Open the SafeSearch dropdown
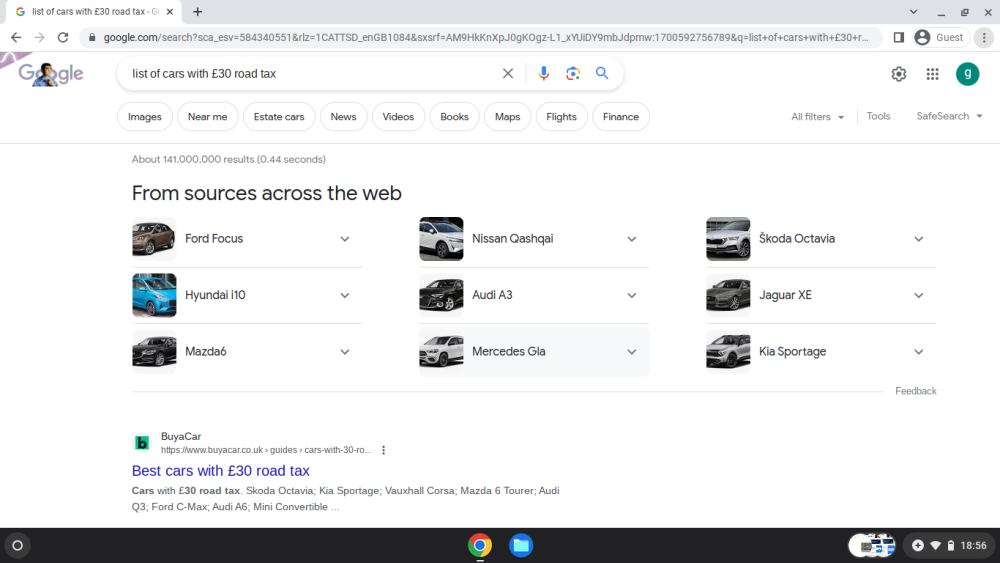Screen dimensions: 1000x563 949,116
